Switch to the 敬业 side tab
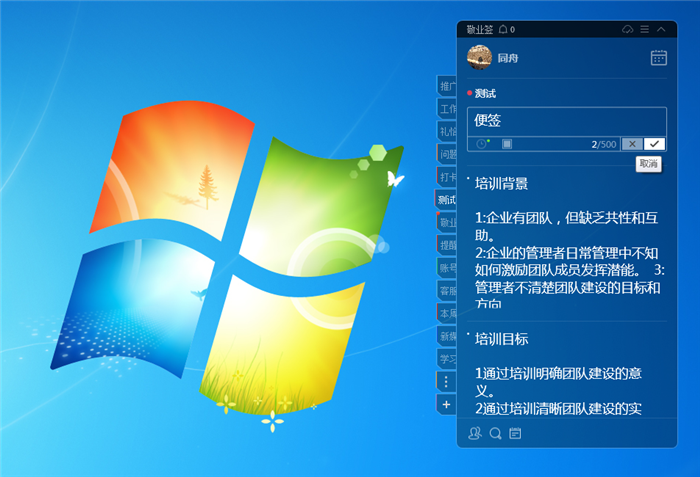 pos(447,222)
